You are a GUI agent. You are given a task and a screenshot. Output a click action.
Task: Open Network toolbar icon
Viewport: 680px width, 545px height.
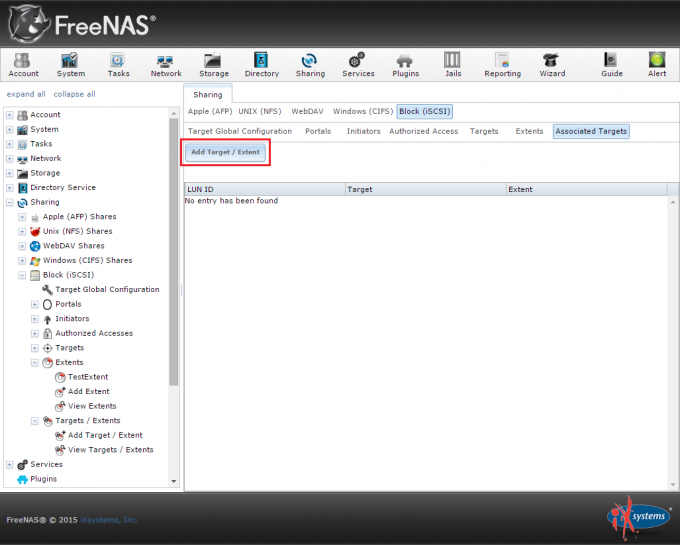(x=166, y=65)
